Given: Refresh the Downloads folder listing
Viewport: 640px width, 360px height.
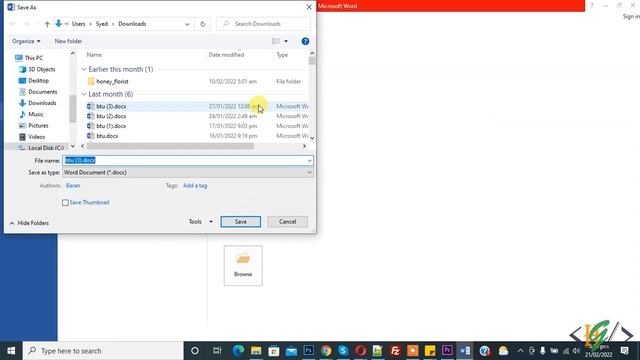Looking at the screenshot, I should coord(202,24).
